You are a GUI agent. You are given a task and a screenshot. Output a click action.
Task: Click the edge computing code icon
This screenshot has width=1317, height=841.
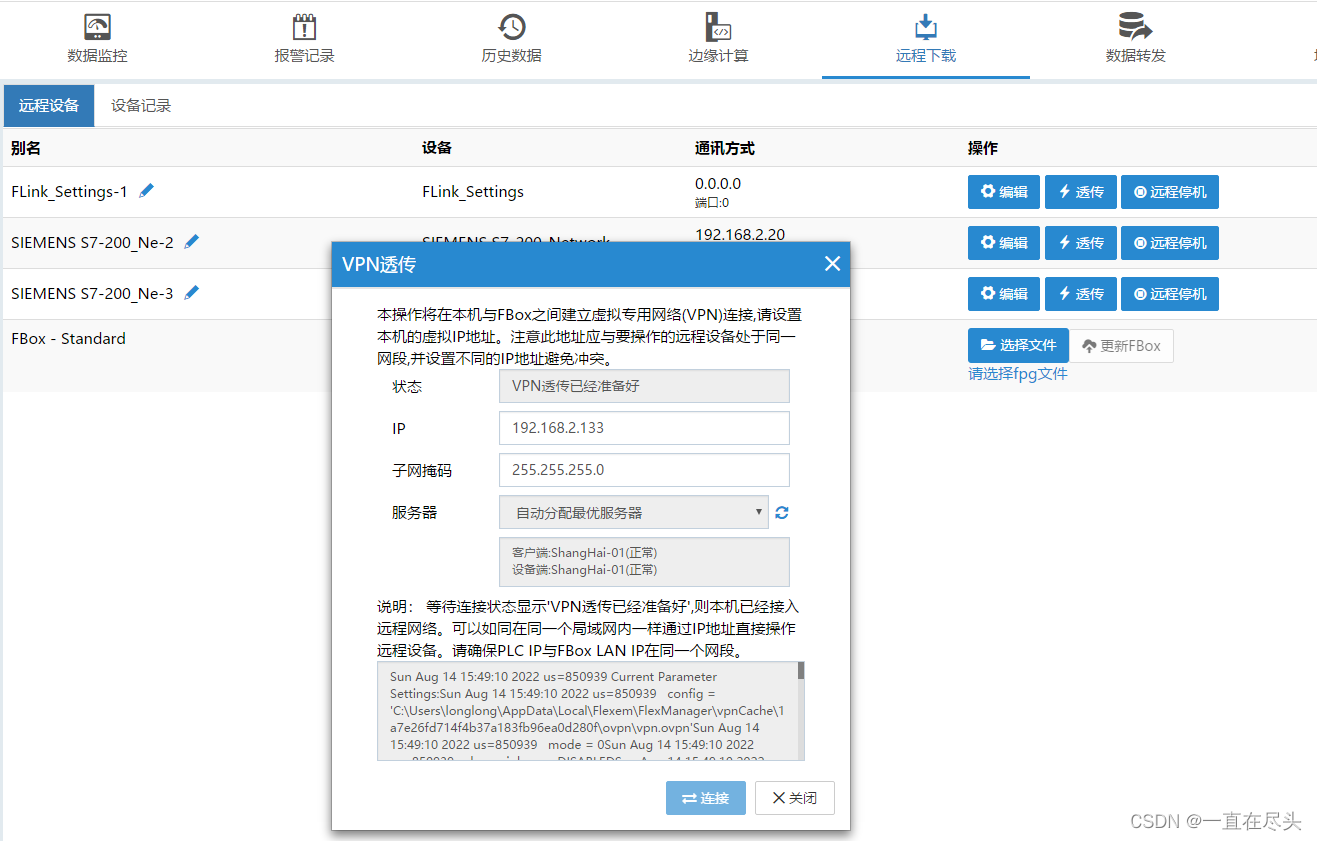click(718, 27)
